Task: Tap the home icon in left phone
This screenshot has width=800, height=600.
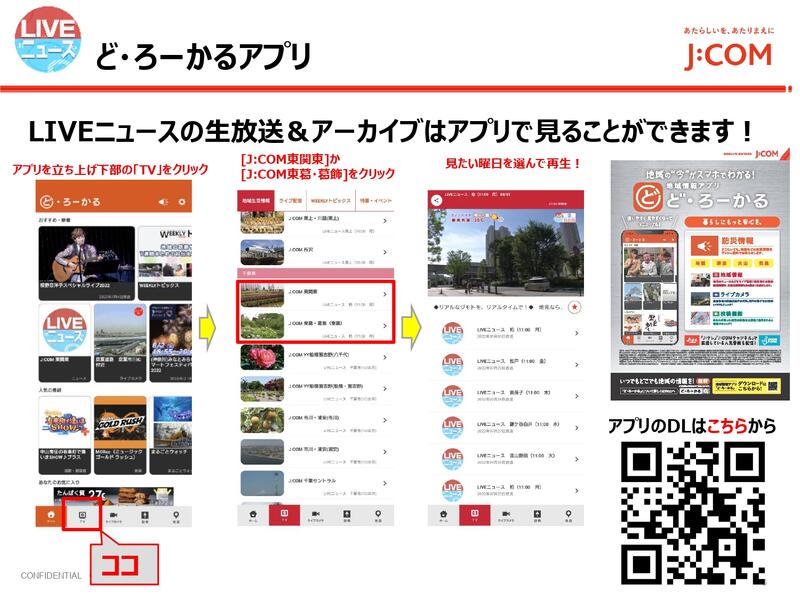Action: coord(51,516)
